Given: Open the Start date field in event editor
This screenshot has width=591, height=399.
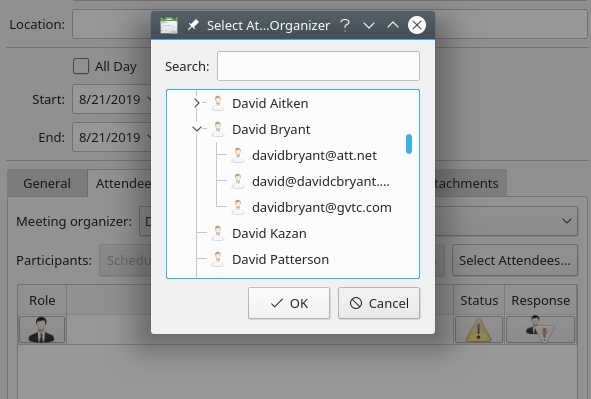Looking at the screenshot, I should (x=112, y=99).
